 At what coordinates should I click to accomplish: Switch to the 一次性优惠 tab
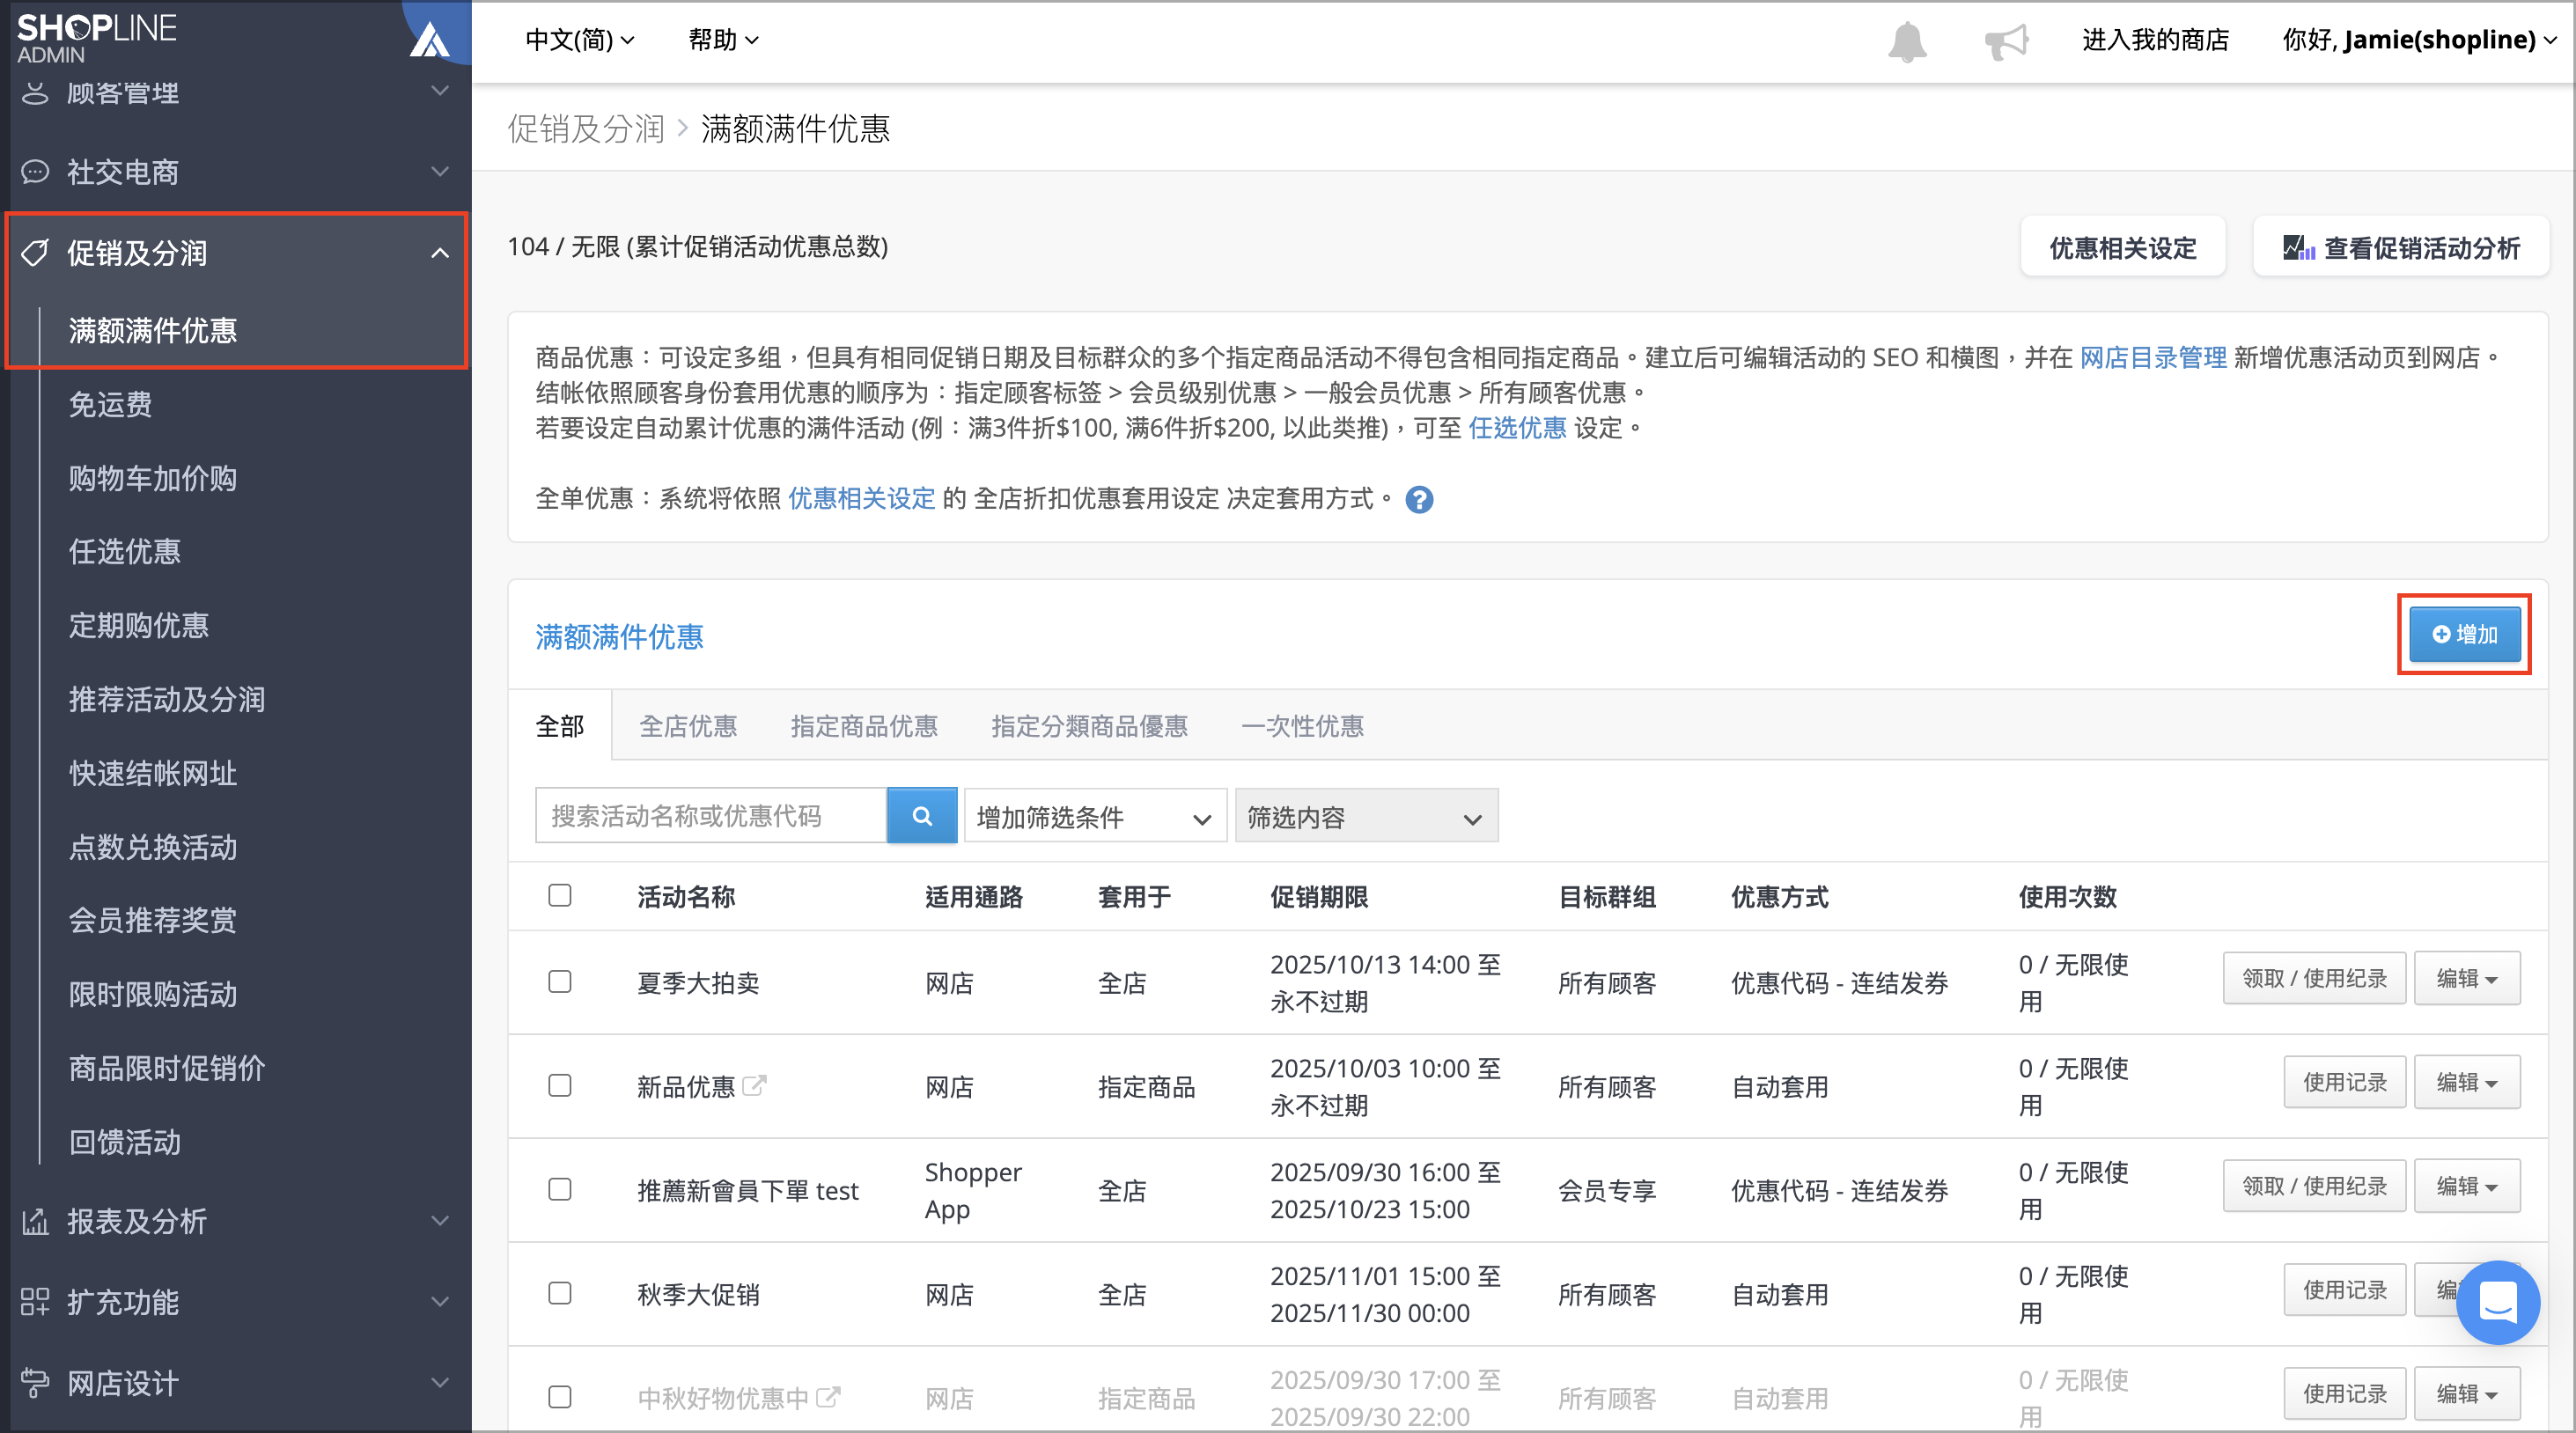[x=1302, y=726]
